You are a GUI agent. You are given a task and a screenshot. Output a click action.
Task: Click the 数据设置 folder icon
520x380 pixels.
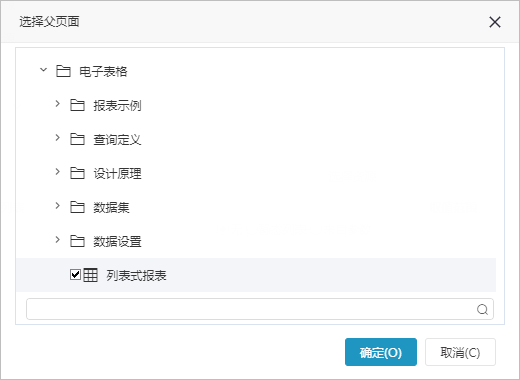(x=77, y=241)
